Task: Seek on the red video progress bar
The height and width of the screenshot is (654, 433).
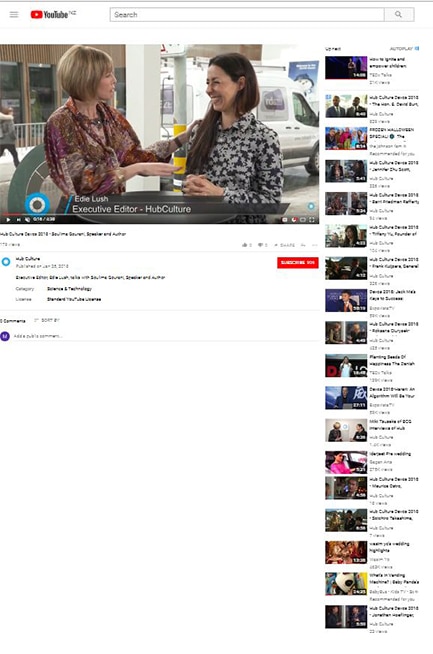Action: pyautogui.click(x=159, y=214)
